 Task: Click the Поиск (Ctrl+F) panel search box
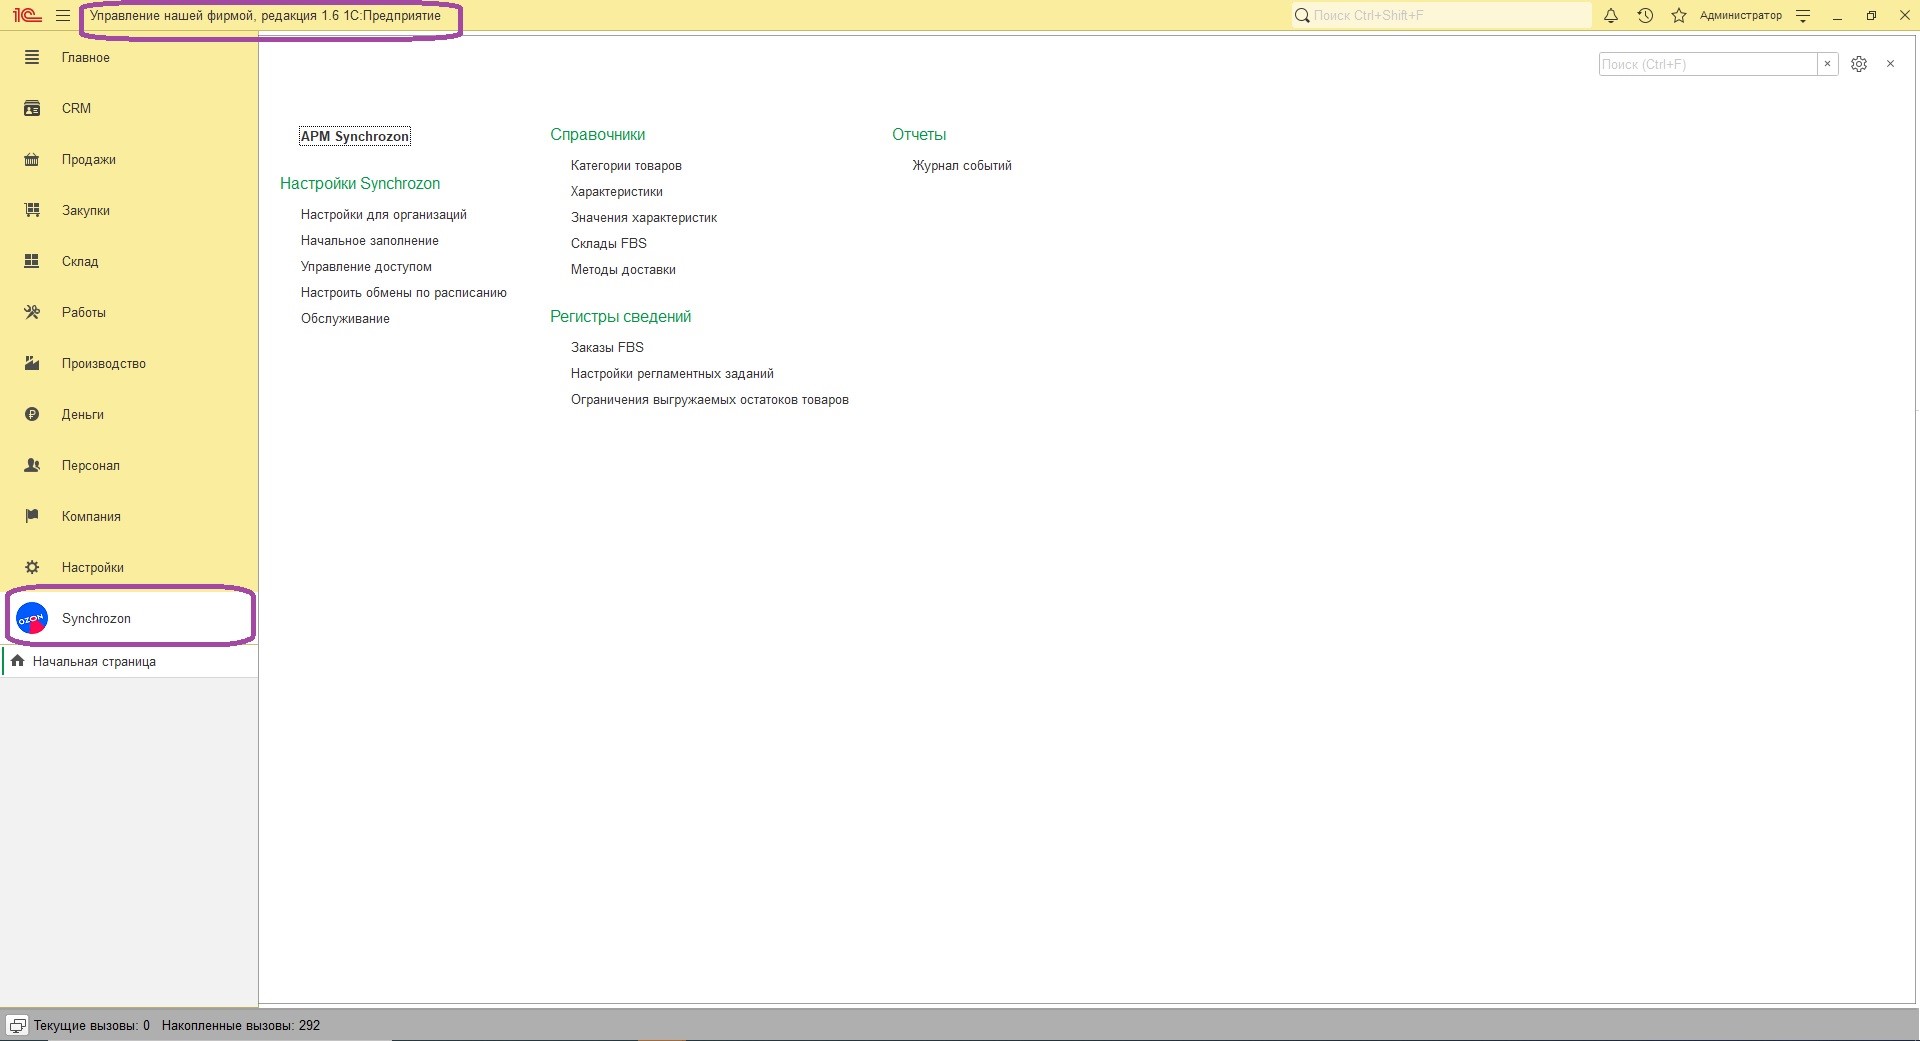pos(1706,64)
